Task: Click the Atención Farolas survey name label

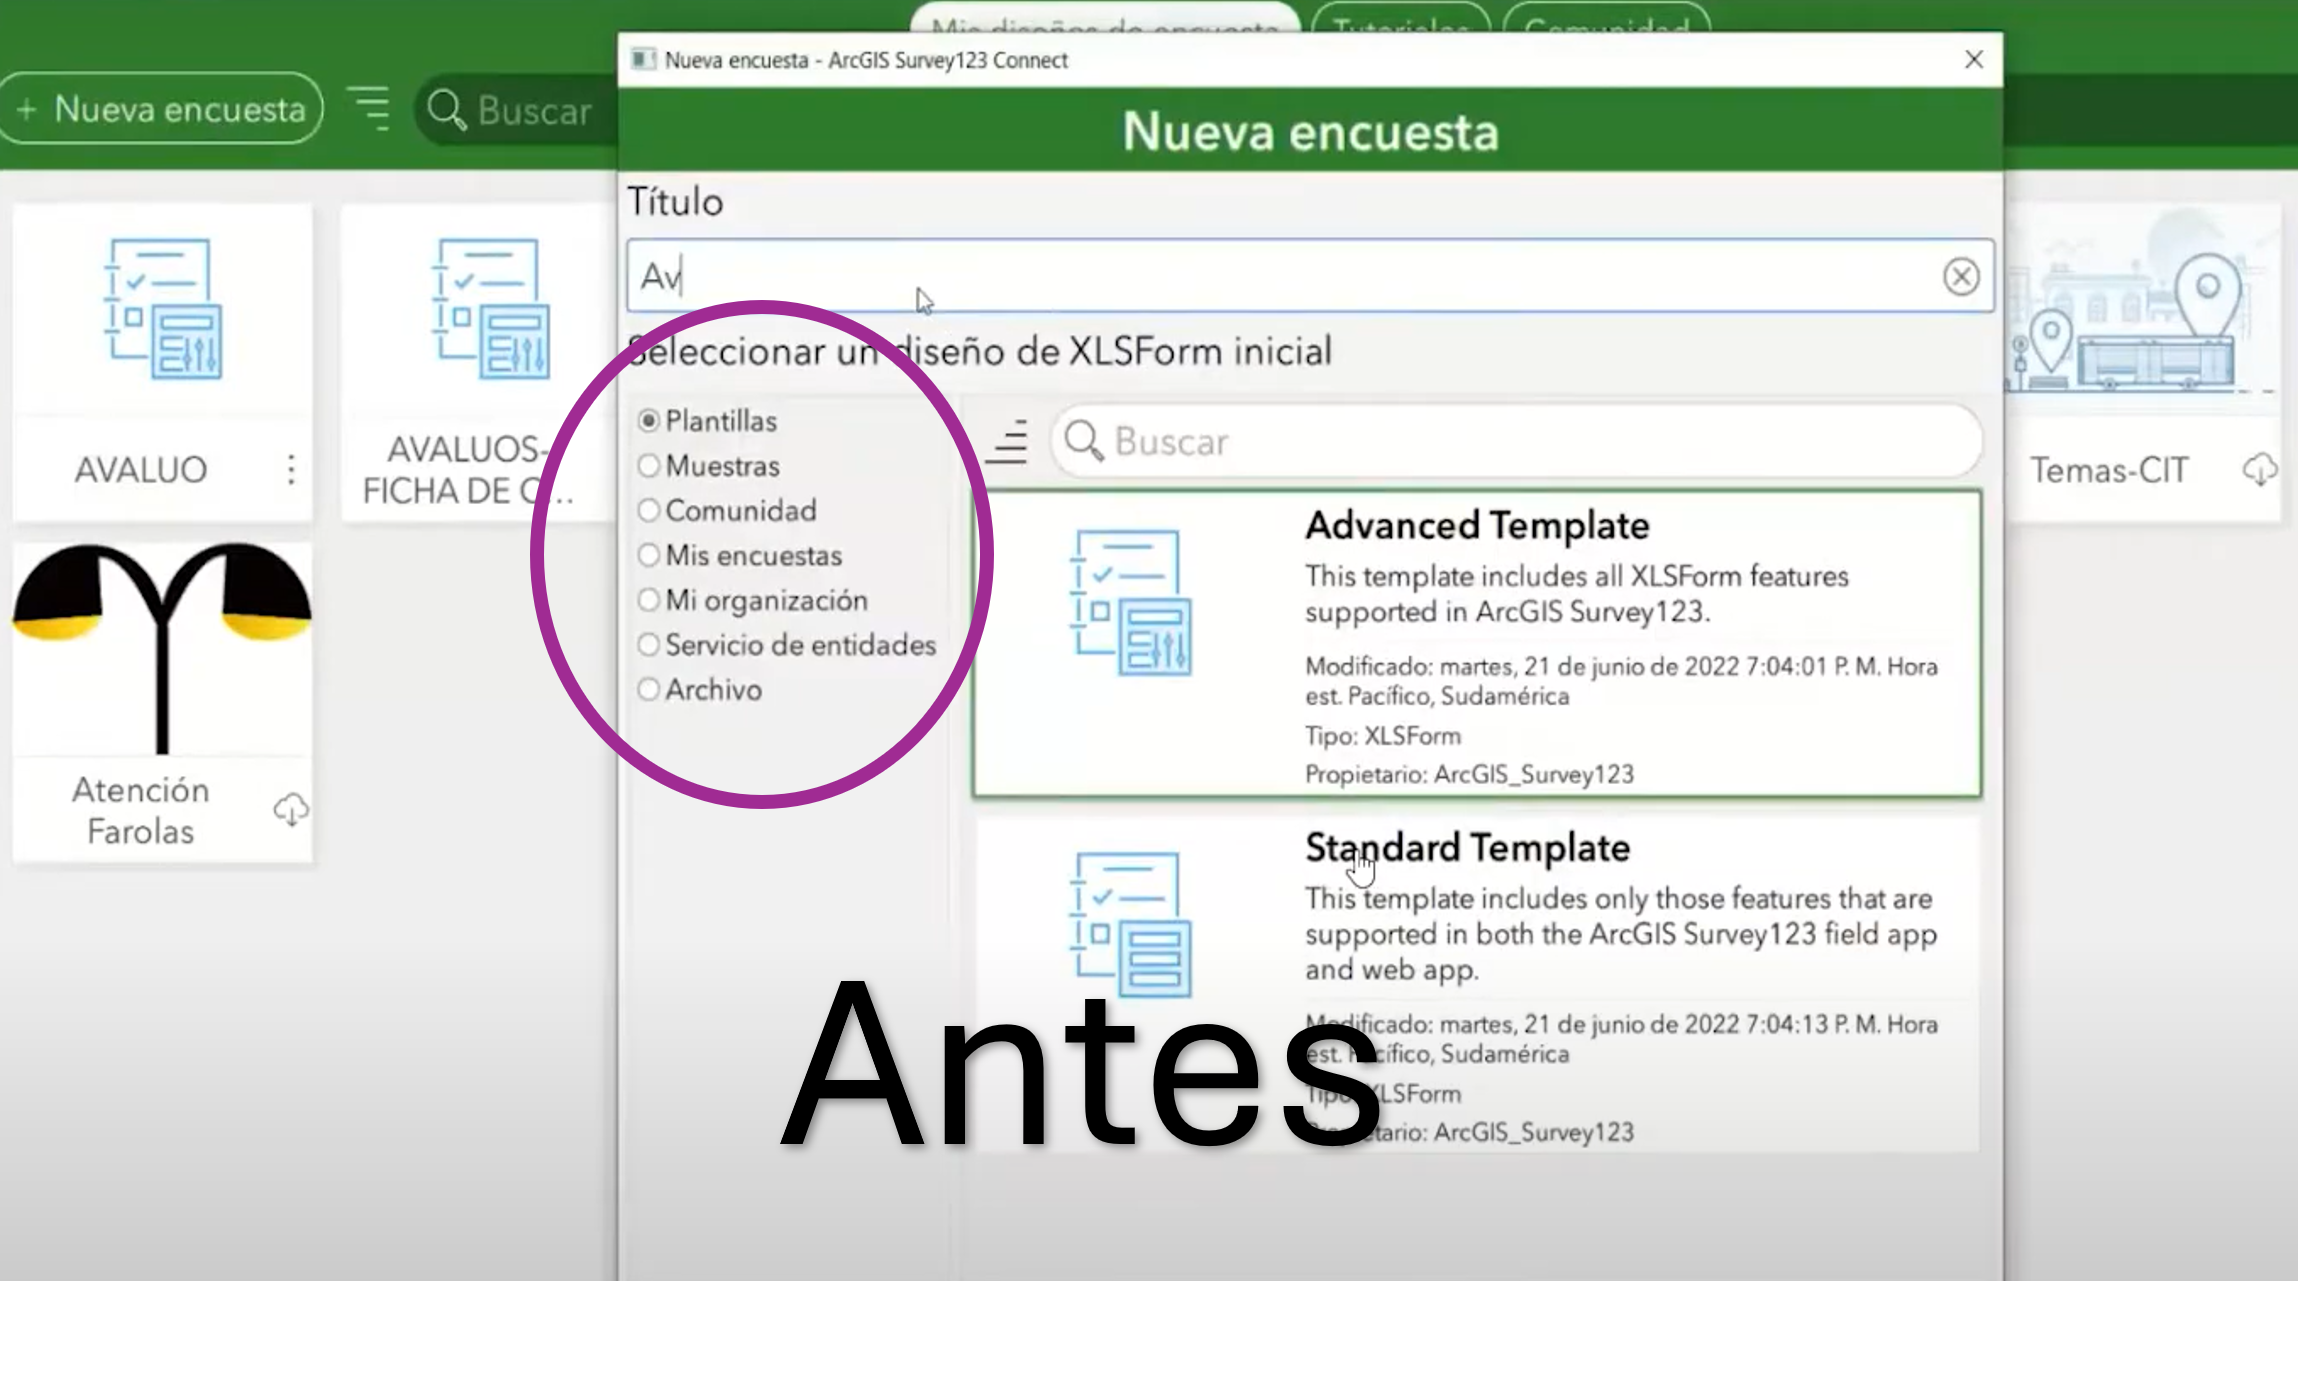Action: point(141,810)
